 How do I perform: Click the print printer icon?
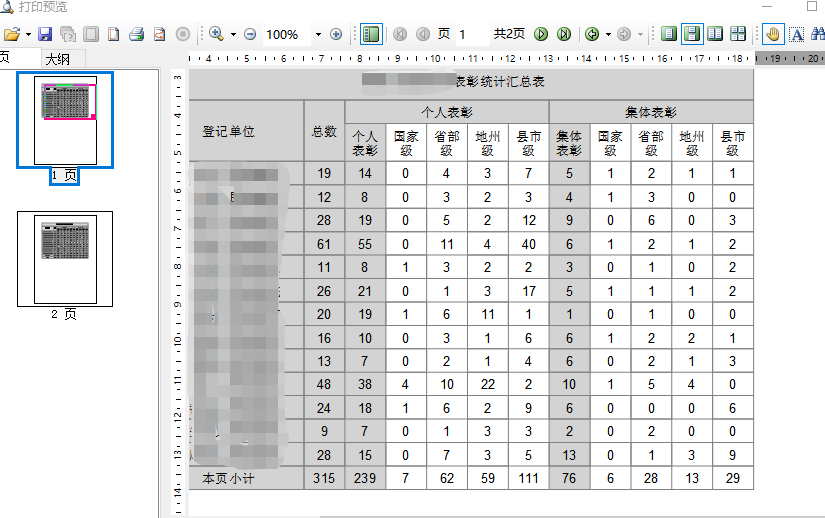tap(137, 35)
